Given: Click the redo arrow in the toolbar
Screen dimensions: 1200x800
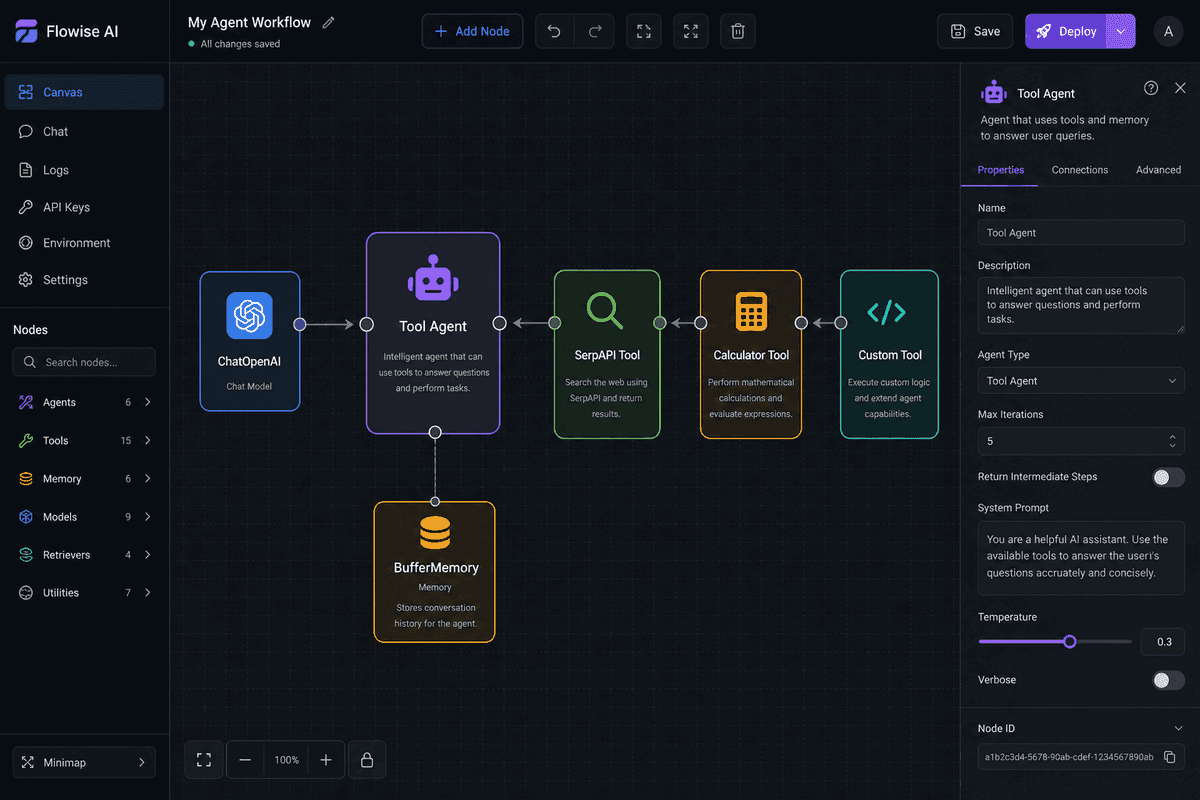Looking at the screenshot, I should (x=595, y=31).
